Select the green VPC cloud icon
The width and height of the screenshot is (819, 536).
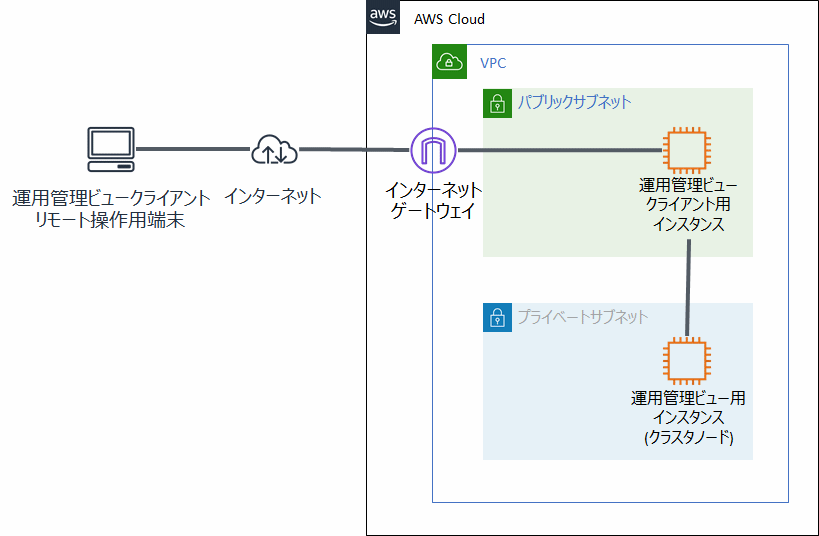449,62
